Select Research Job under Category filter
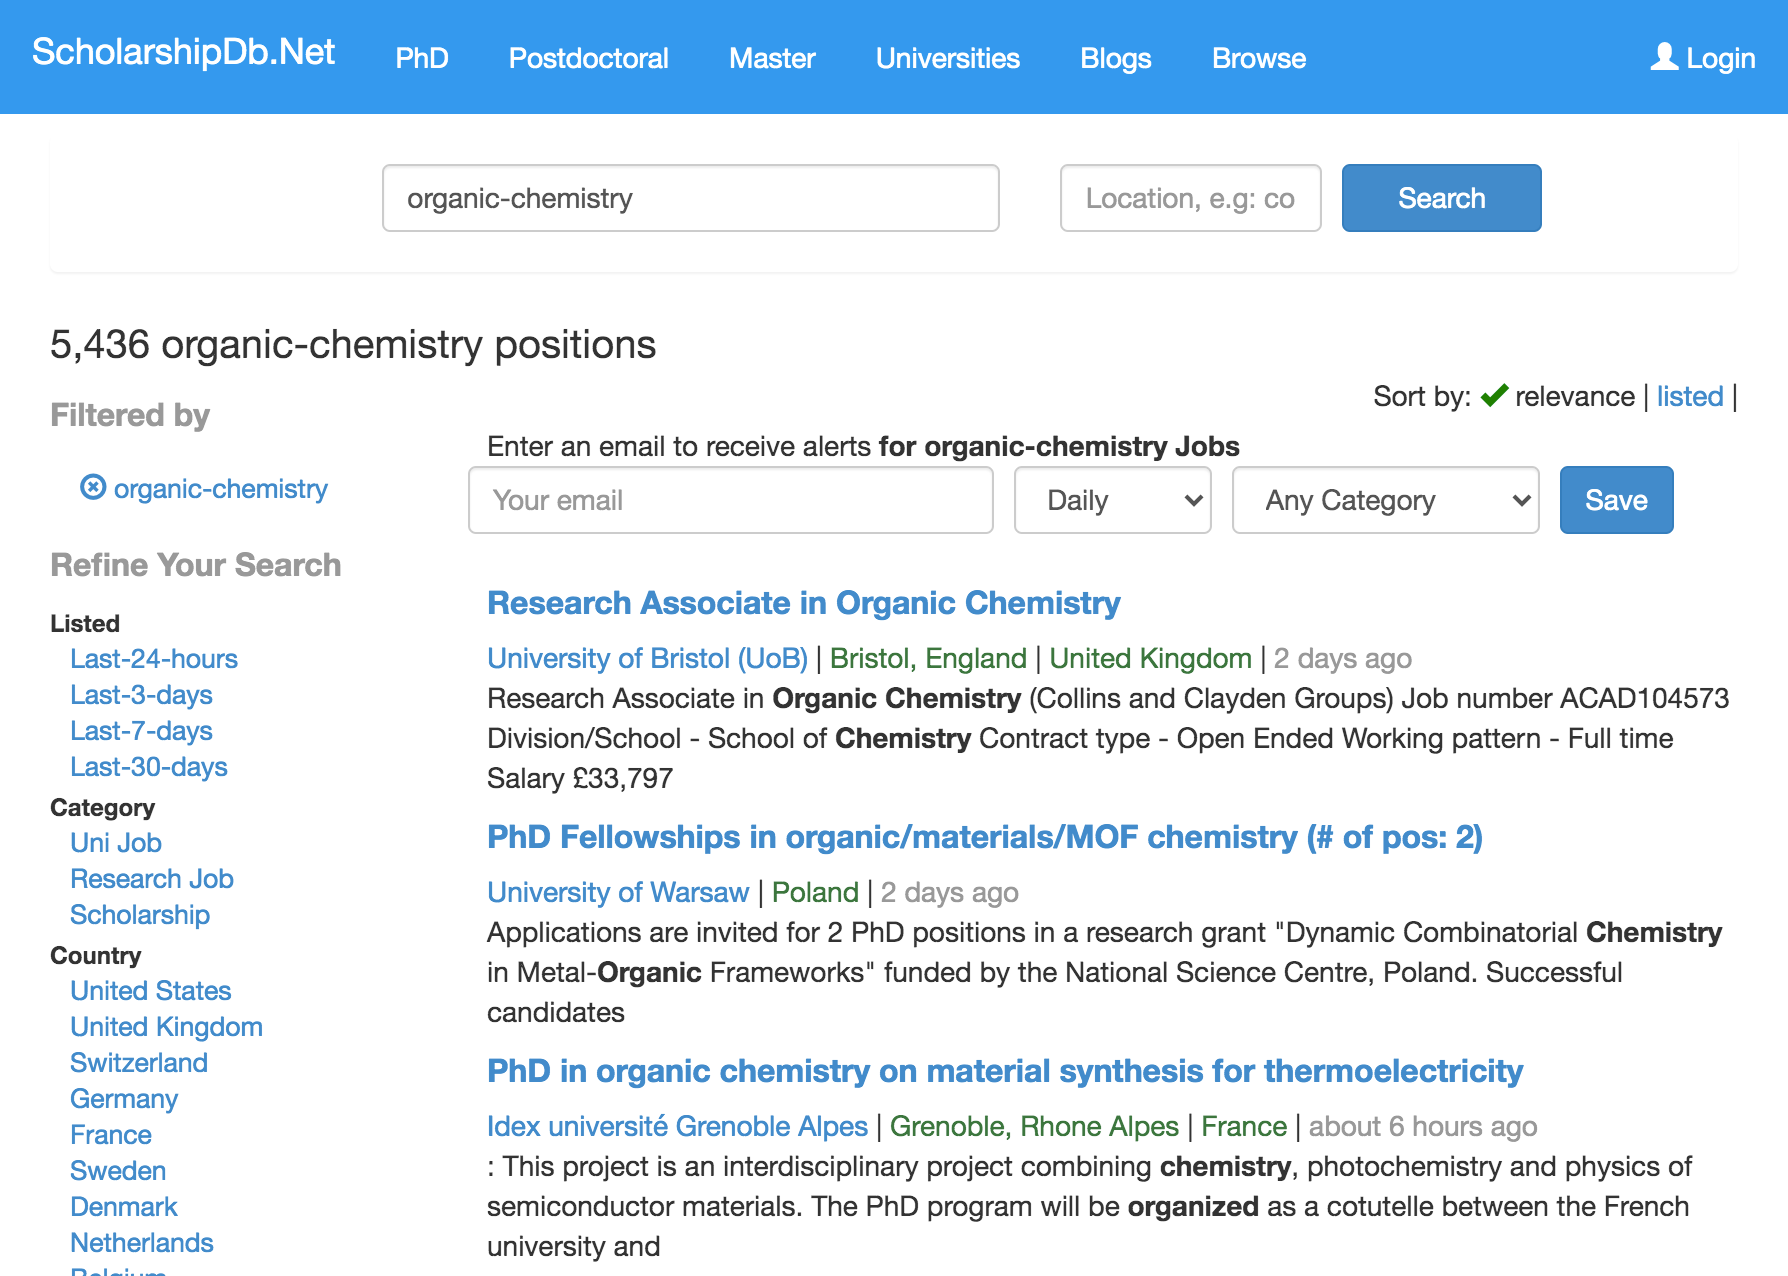1788x1276 pixels. (151, 878)
